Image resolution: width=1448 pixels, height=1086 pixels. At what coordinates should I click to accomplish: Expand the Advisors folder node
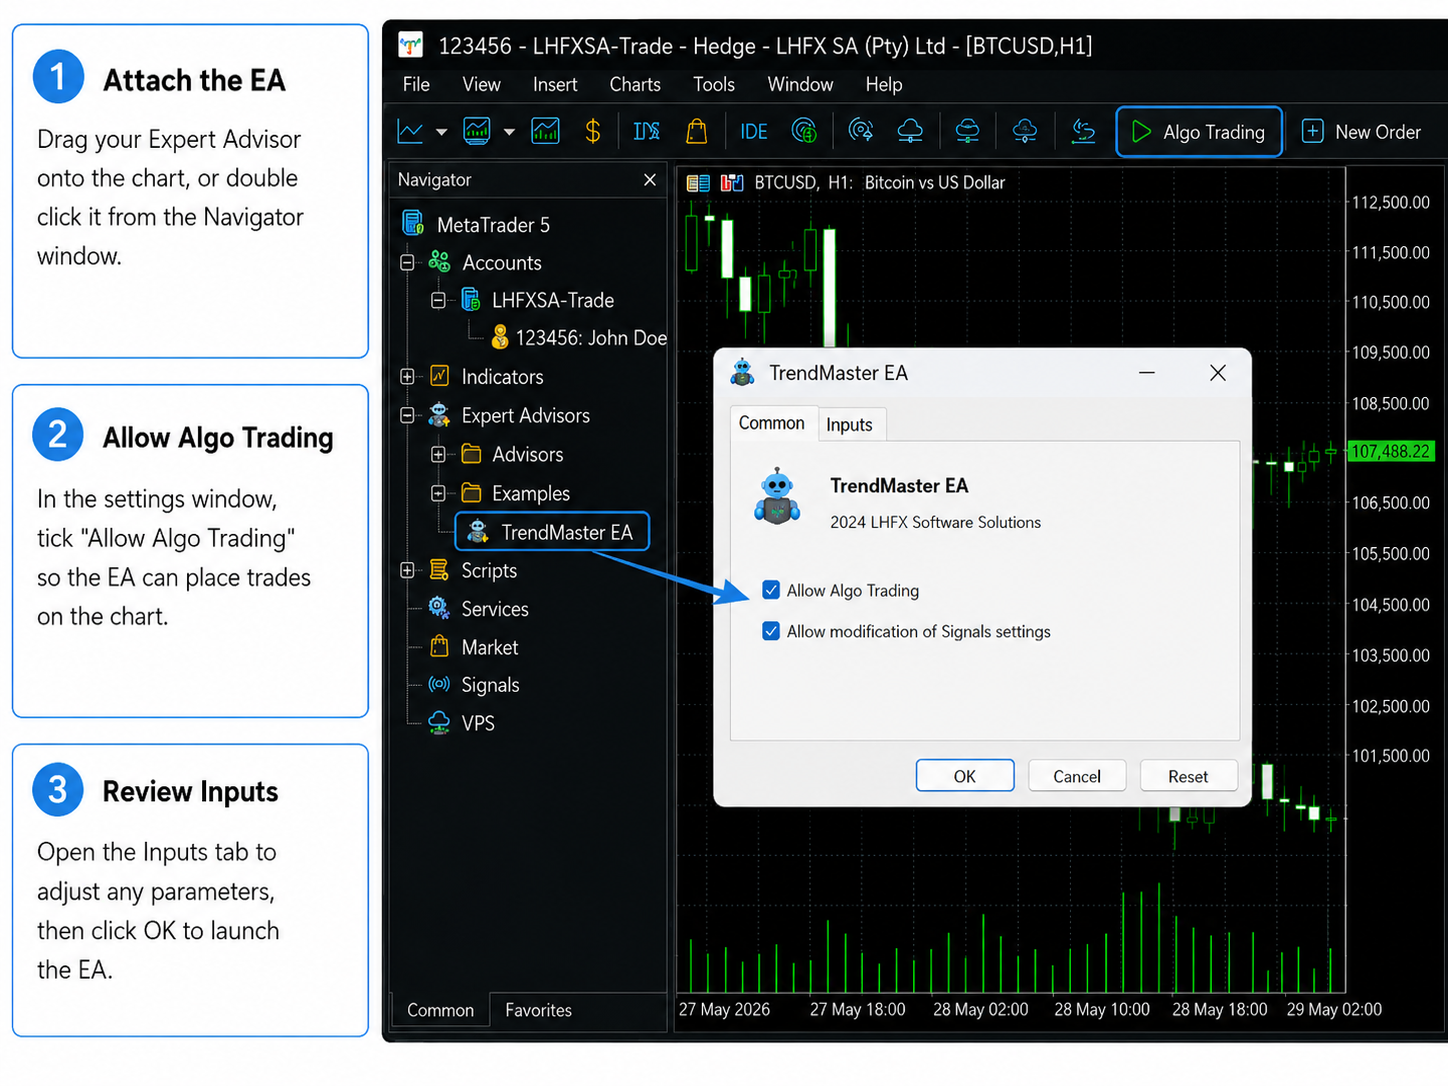(438, 454)
